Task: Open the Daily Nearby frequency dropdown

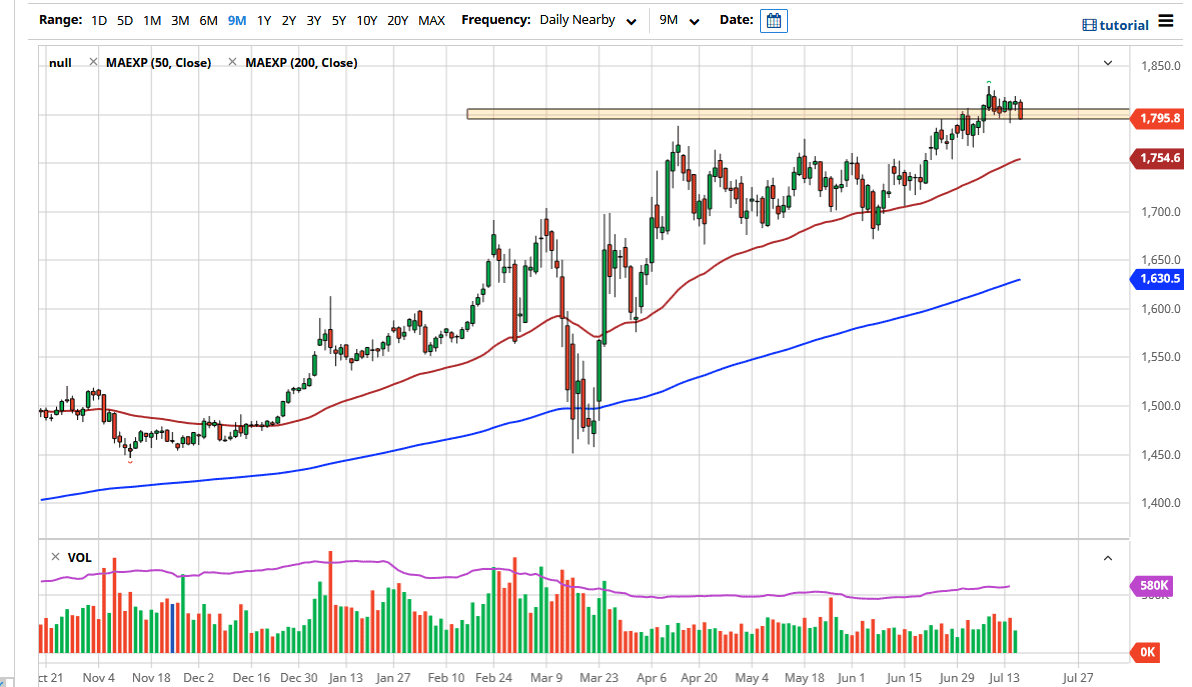Action: point(588,21)
